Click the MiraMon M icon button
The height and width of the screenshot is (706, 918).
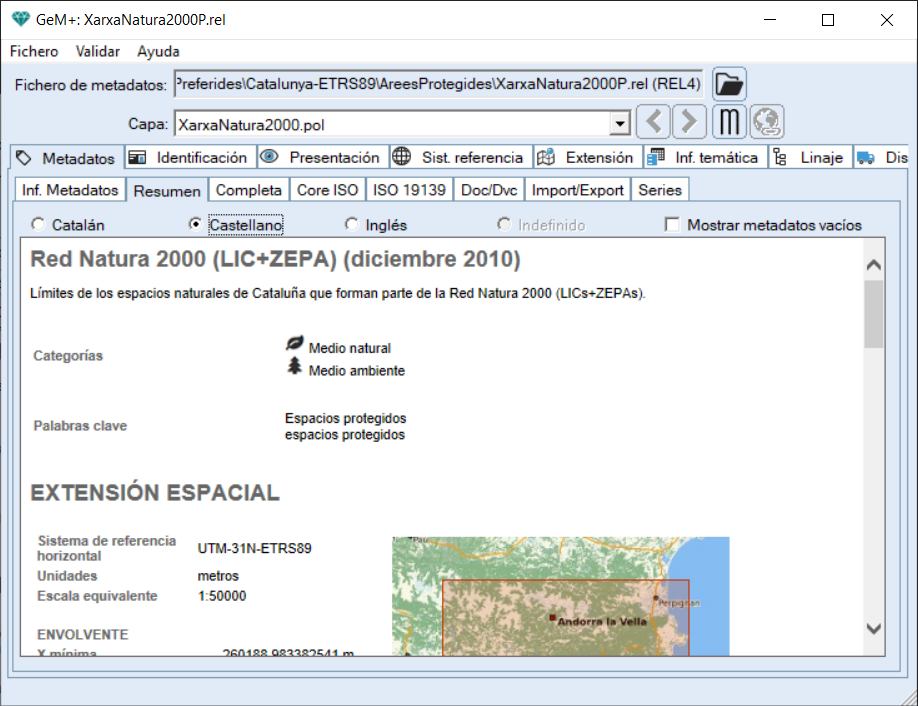tap(730, 124)
